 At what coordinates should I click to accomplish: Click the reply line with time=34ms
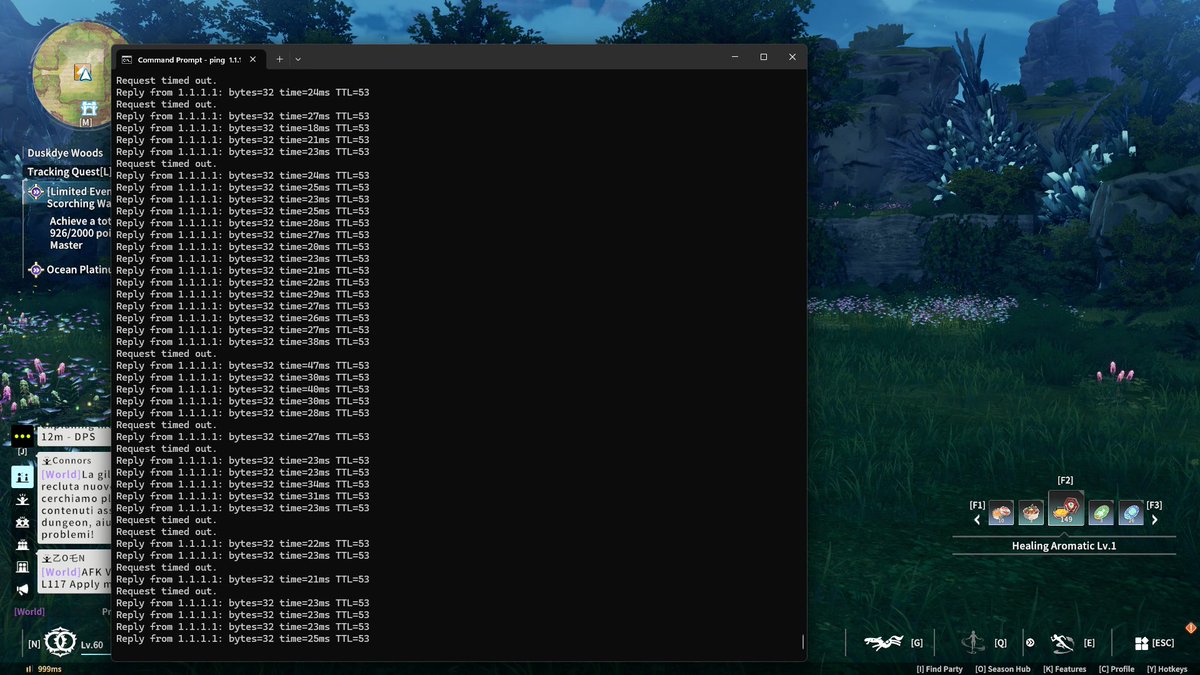click(x=243, y=484)
